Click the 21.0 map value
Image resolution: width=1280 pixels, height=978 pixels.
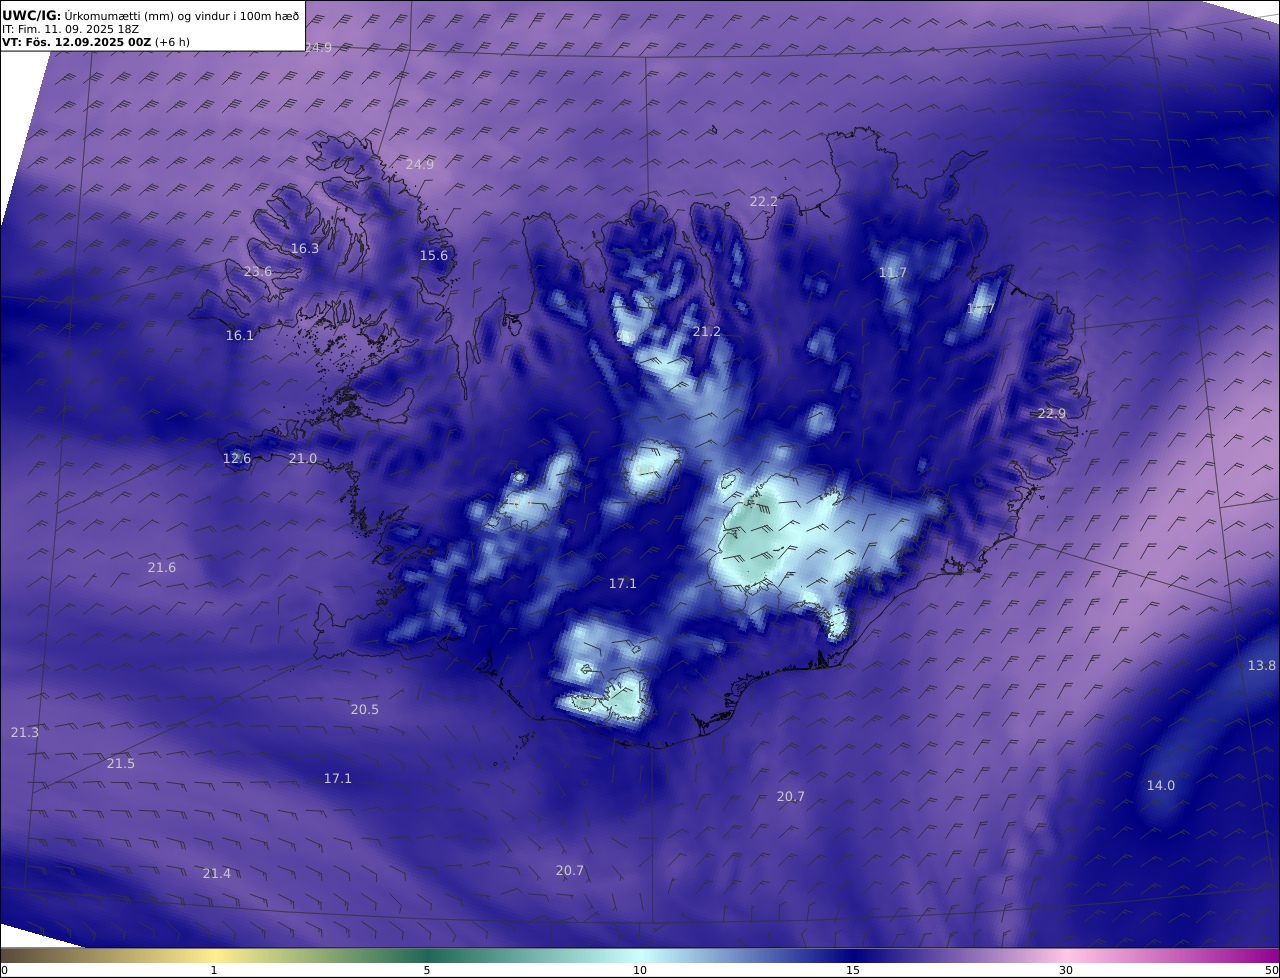tap(302, 458)
